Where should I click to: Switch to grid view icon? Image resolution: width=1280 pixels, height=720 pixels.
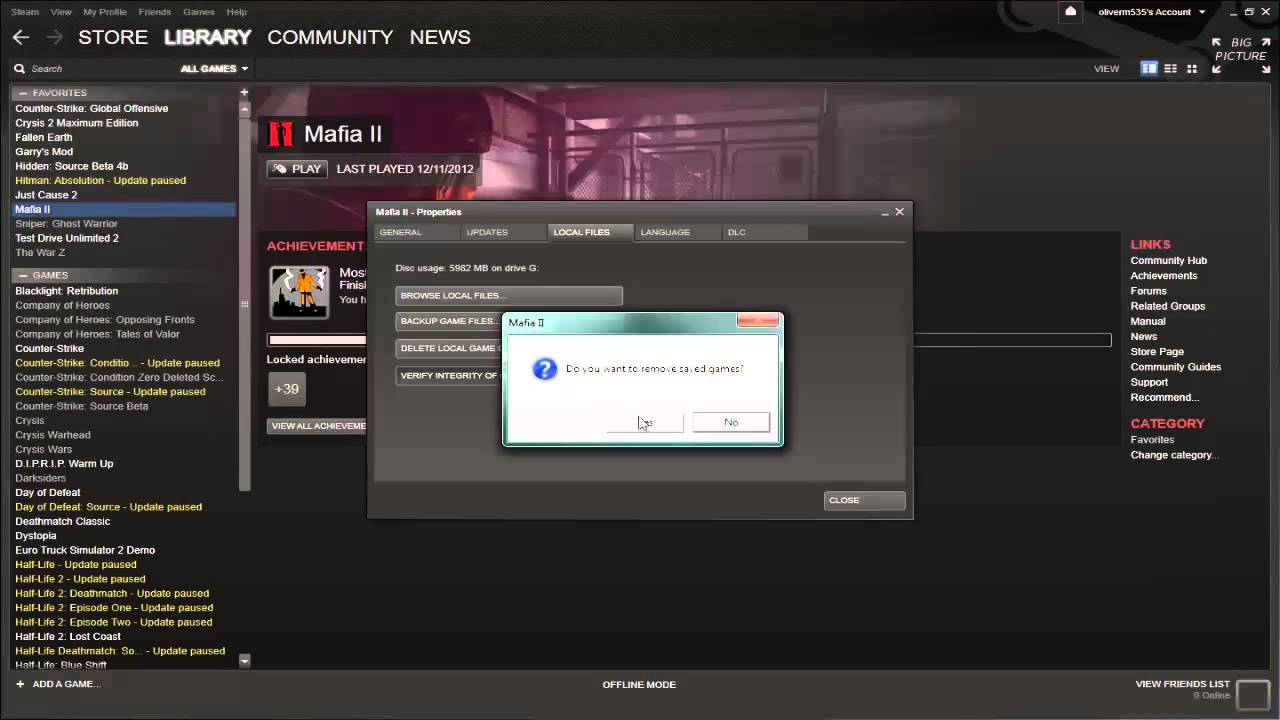pyautogui.click(x=1191, y=69)
